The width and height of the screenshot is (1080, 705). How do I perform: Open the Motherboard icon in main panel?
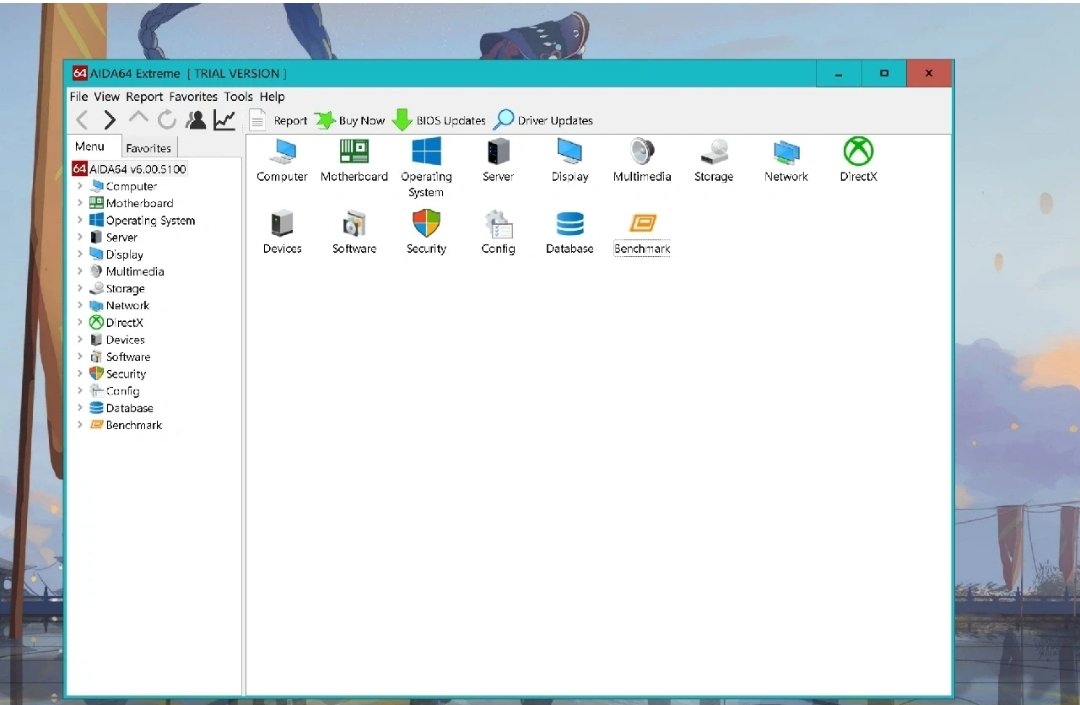click(x=354, y=152)
